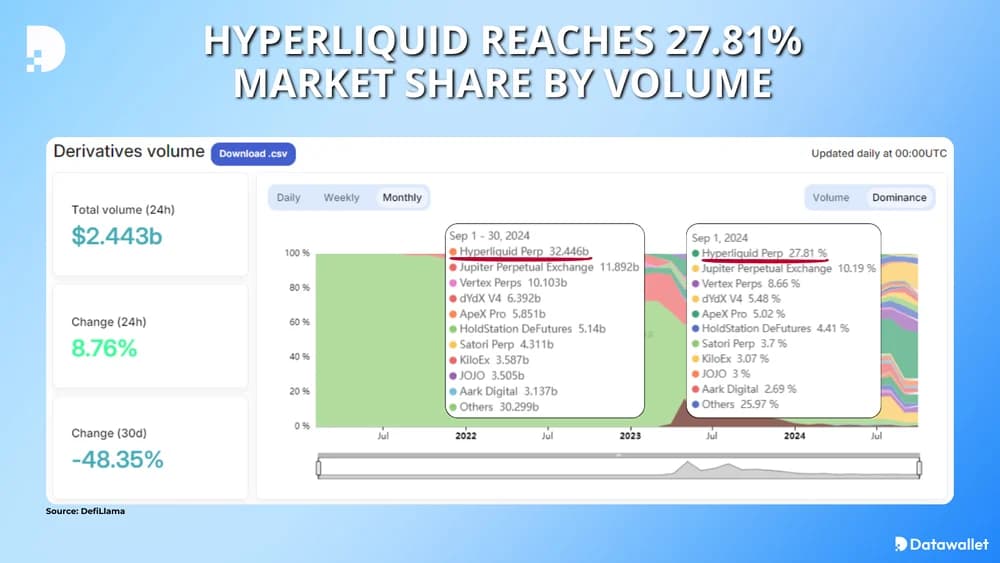Click the 'Sep 1, 2024' tooltip date
1000x563 pixels.
coord(720,238)
